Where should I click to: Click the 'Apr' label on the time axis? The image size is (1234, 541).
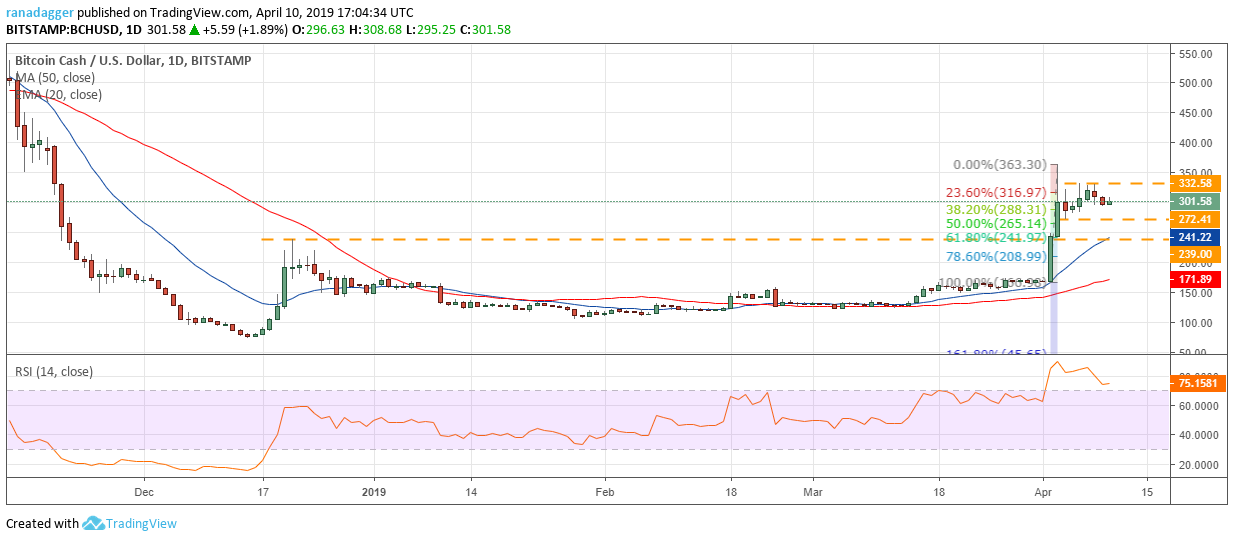click(x=1044, y=493)
